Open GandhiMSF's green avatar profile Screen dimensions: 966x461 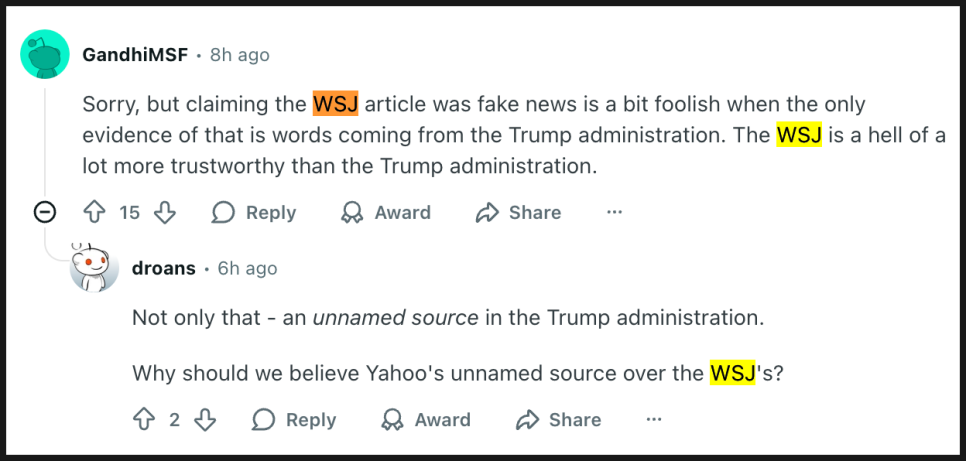tap(45, 55)
